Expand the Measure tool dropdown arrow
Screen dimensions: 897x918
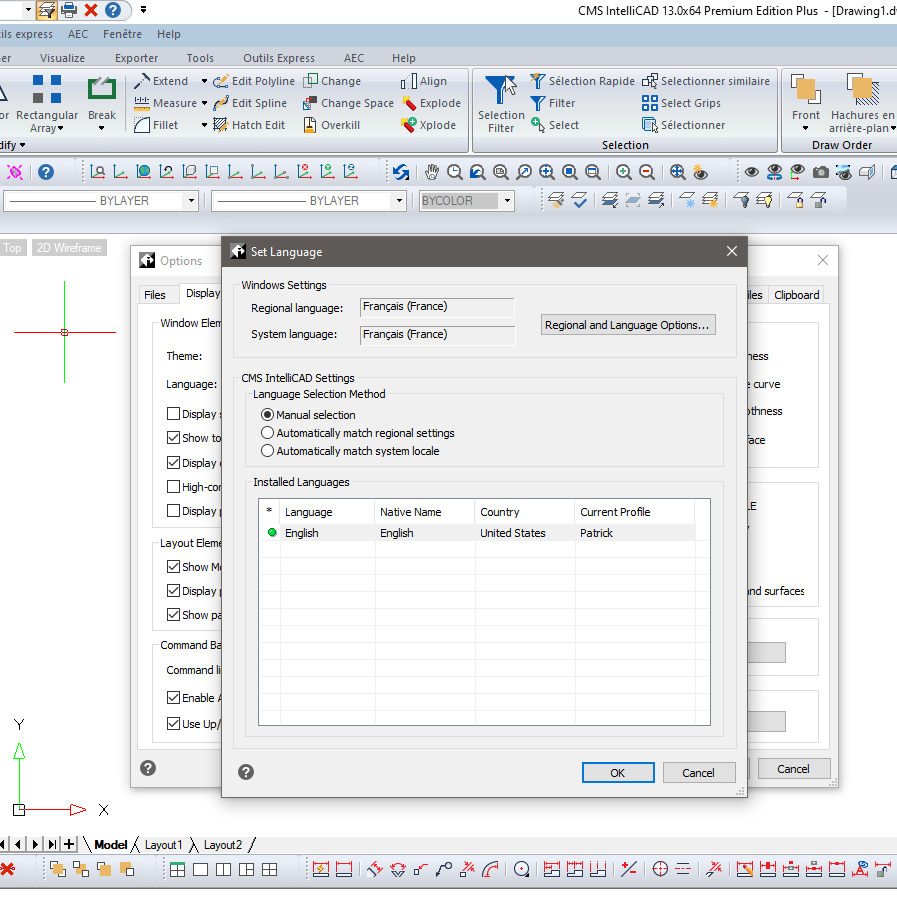pyautogui.click(x=204, y=103)
